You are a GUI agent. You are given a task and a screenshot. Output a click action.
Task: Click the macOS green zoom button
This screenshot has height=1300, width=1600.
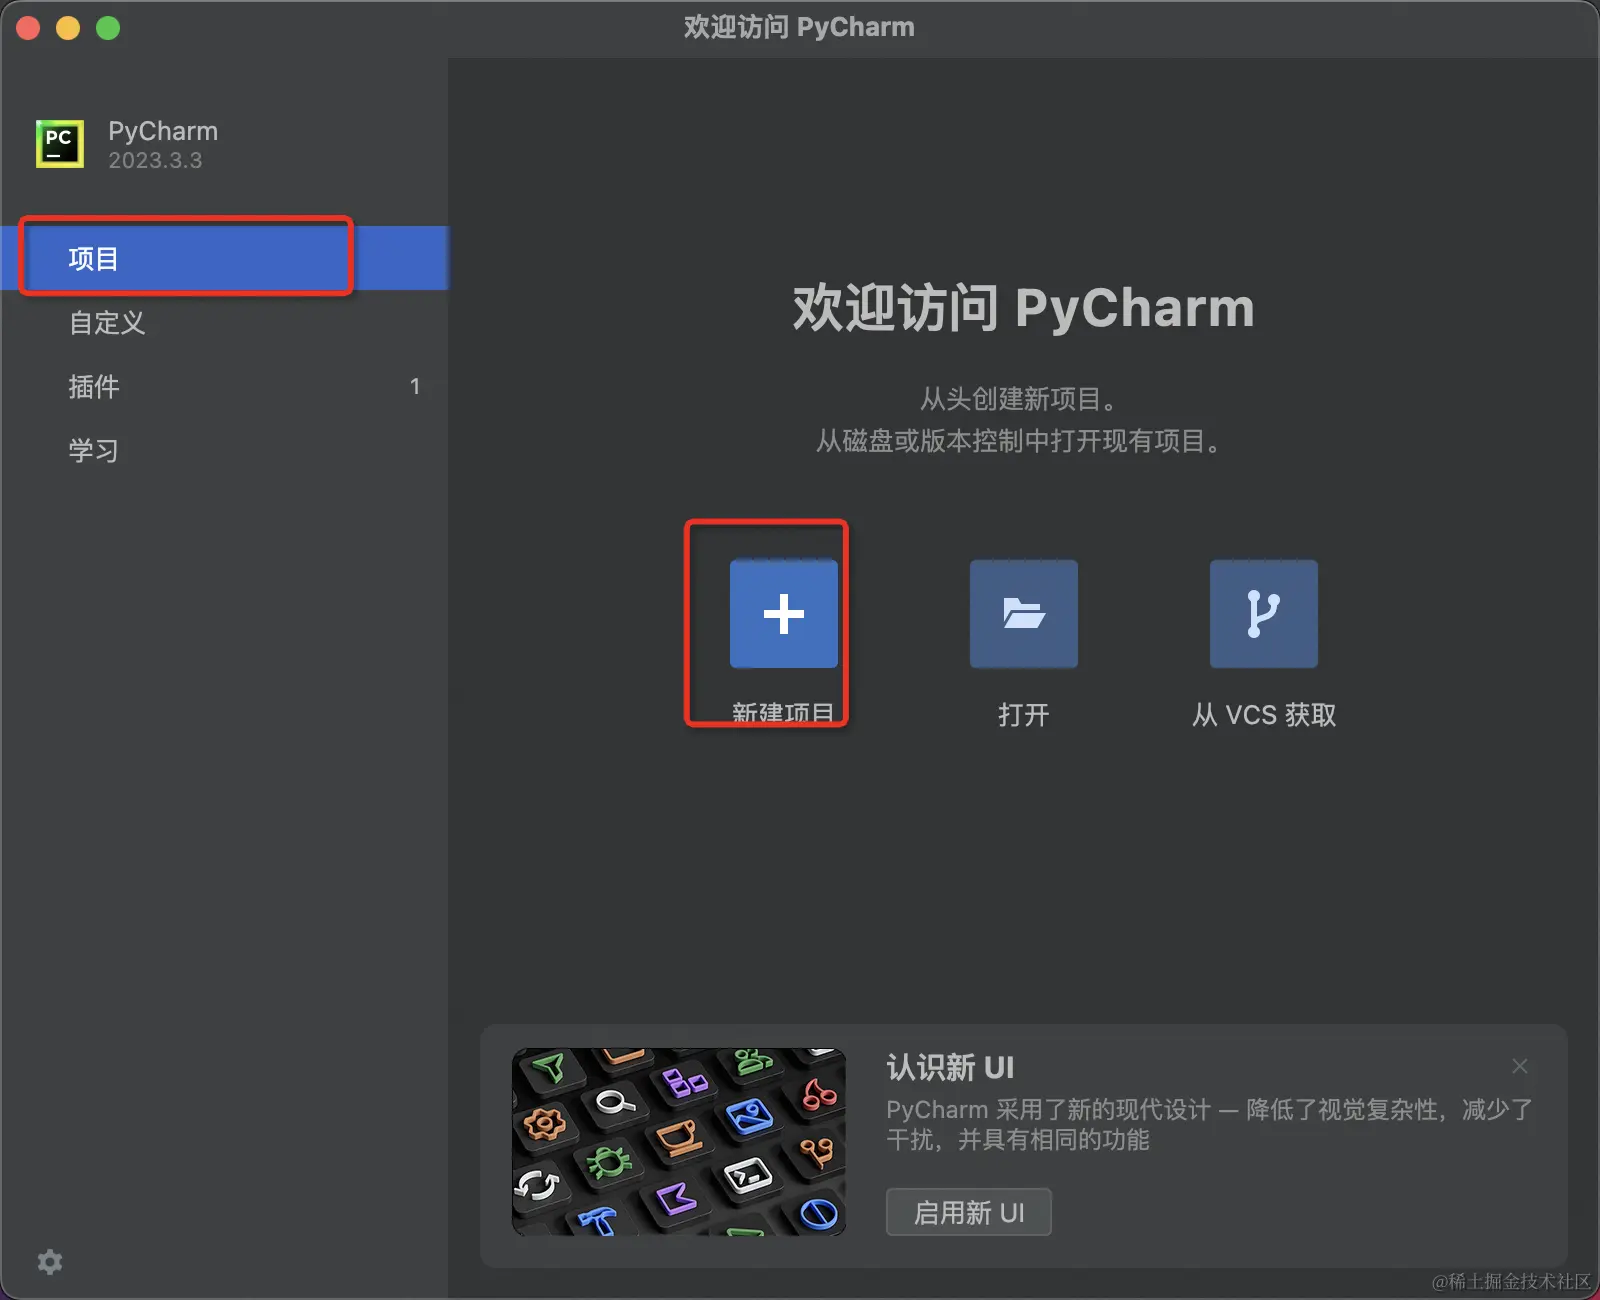point(108,28)
